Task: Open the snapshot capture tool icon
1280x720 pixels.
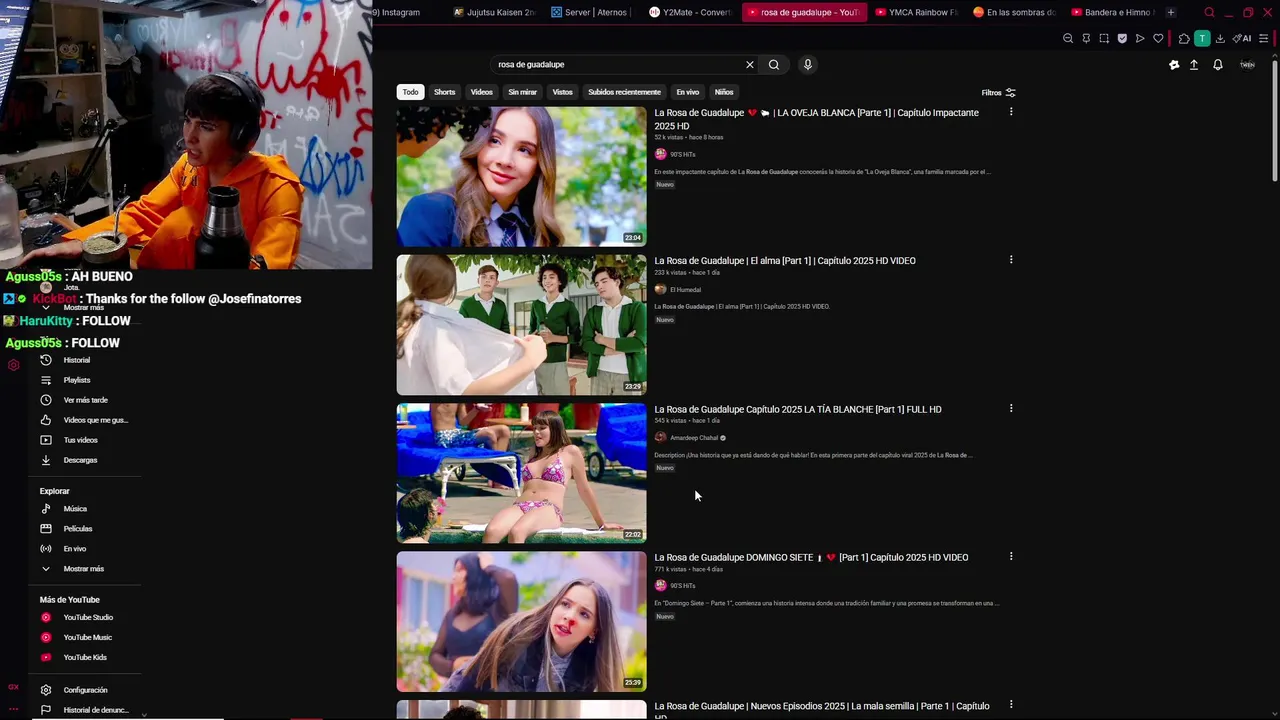Action: click(1104, 39)
